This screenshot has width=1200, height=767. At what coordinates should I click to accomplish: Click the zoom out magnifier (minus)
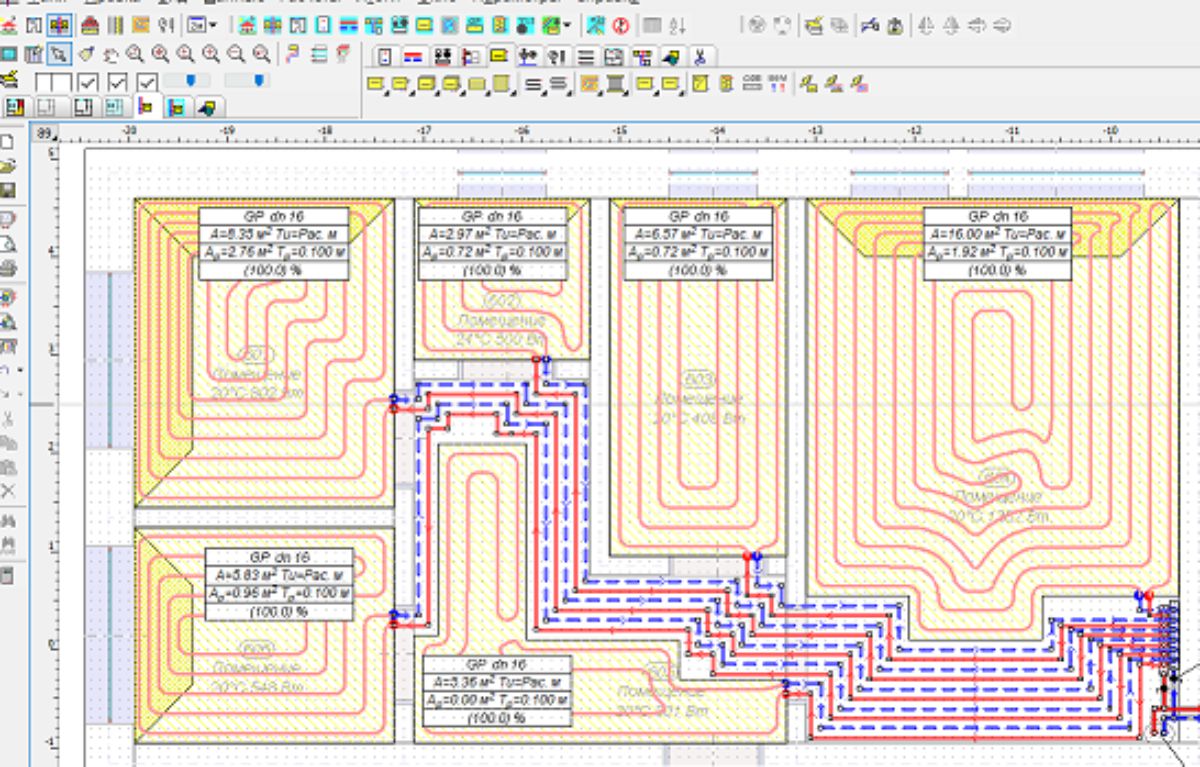point(236,53)
